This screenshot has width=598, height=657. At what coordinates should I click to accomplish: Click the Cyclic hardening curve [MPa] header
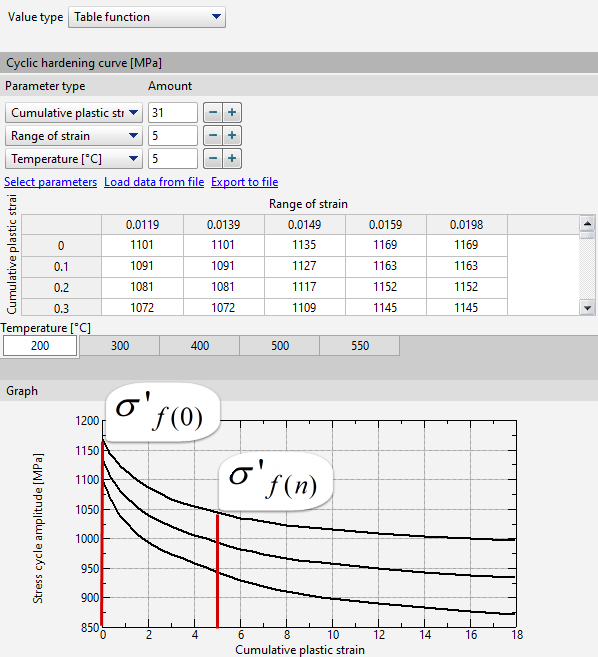click(x=299, y=63)
